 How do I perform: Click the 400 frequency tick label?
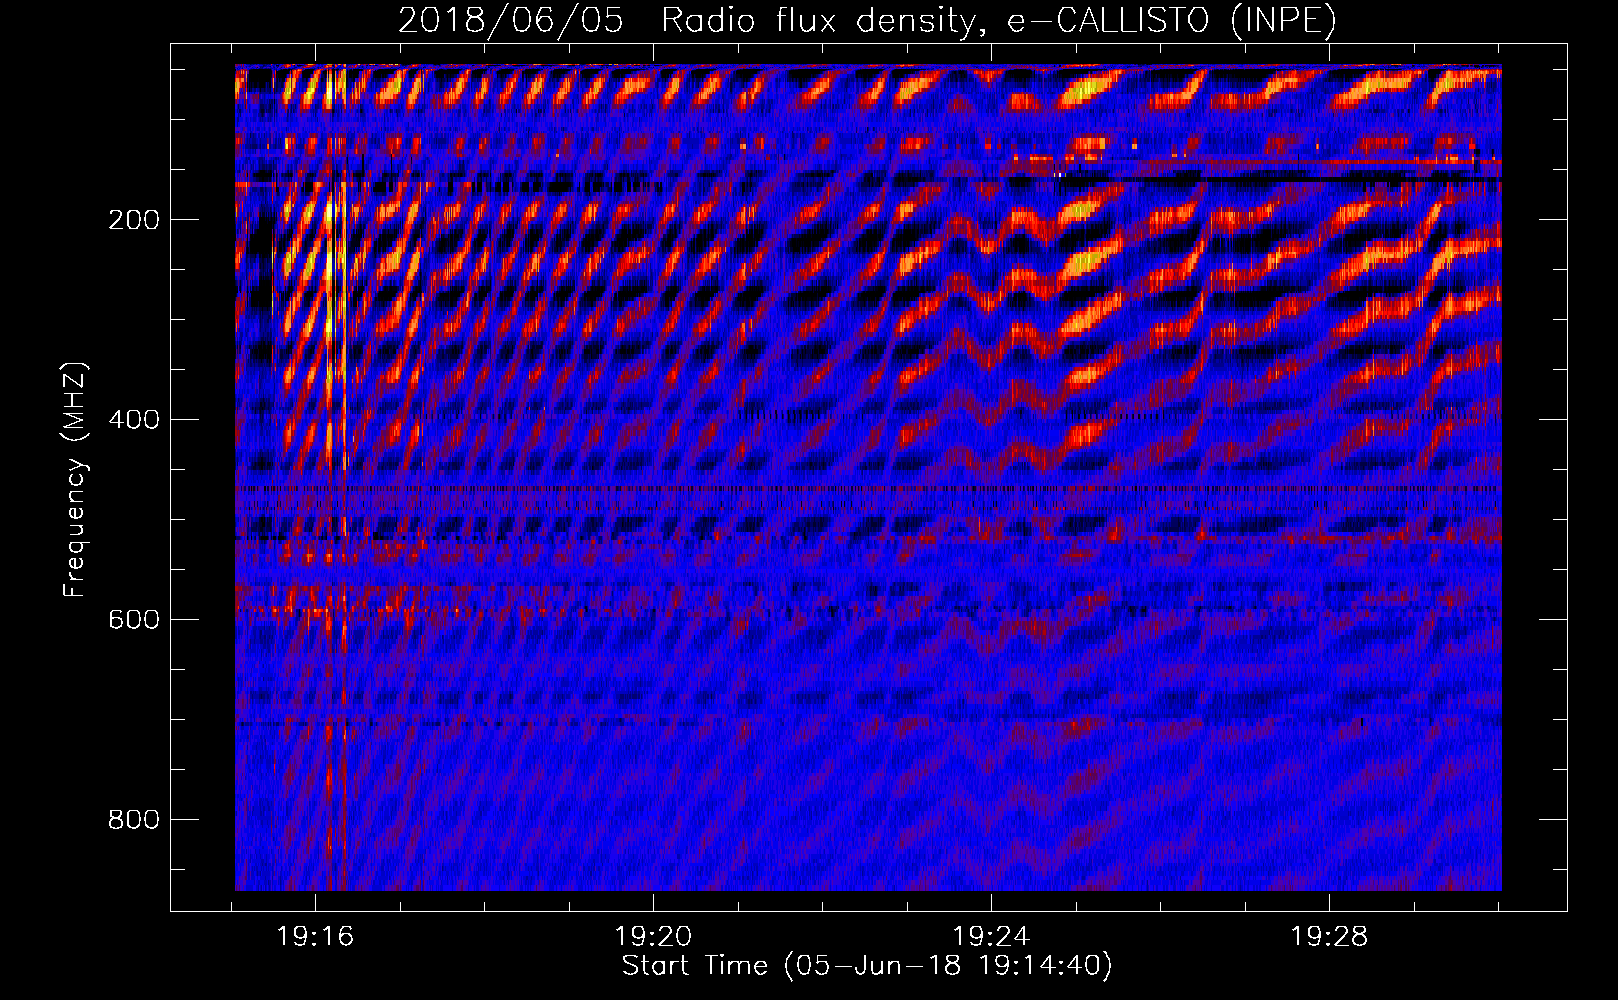tap(134, 420)
